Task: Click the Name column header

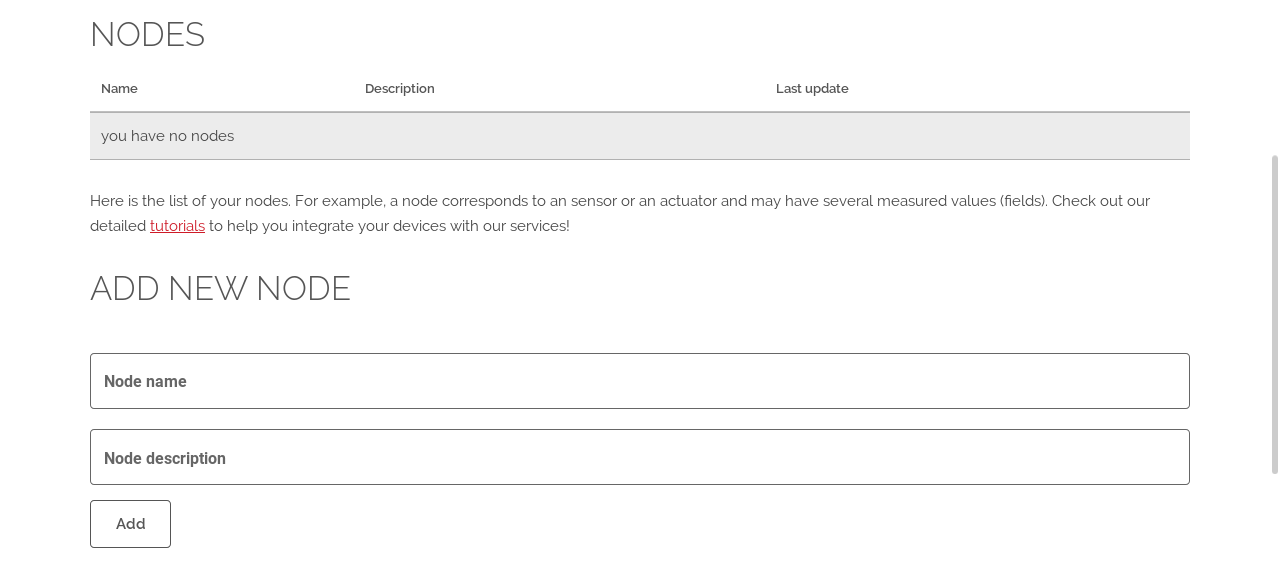Action: tap(119, 89)
